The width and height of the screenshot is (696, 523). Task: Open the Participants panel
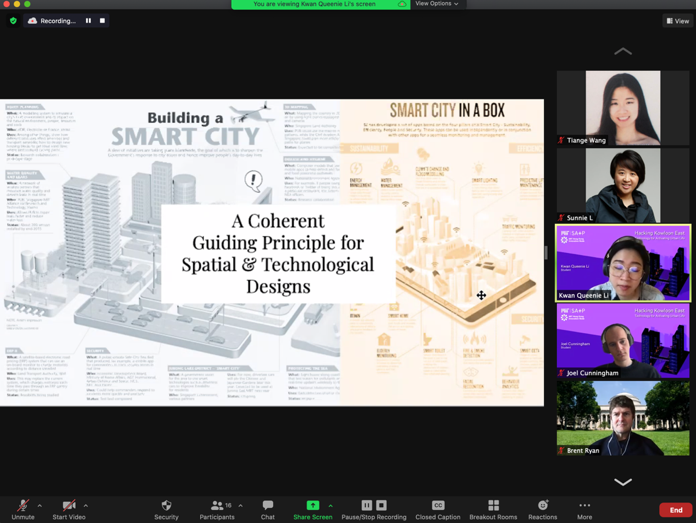click(217, 509)
